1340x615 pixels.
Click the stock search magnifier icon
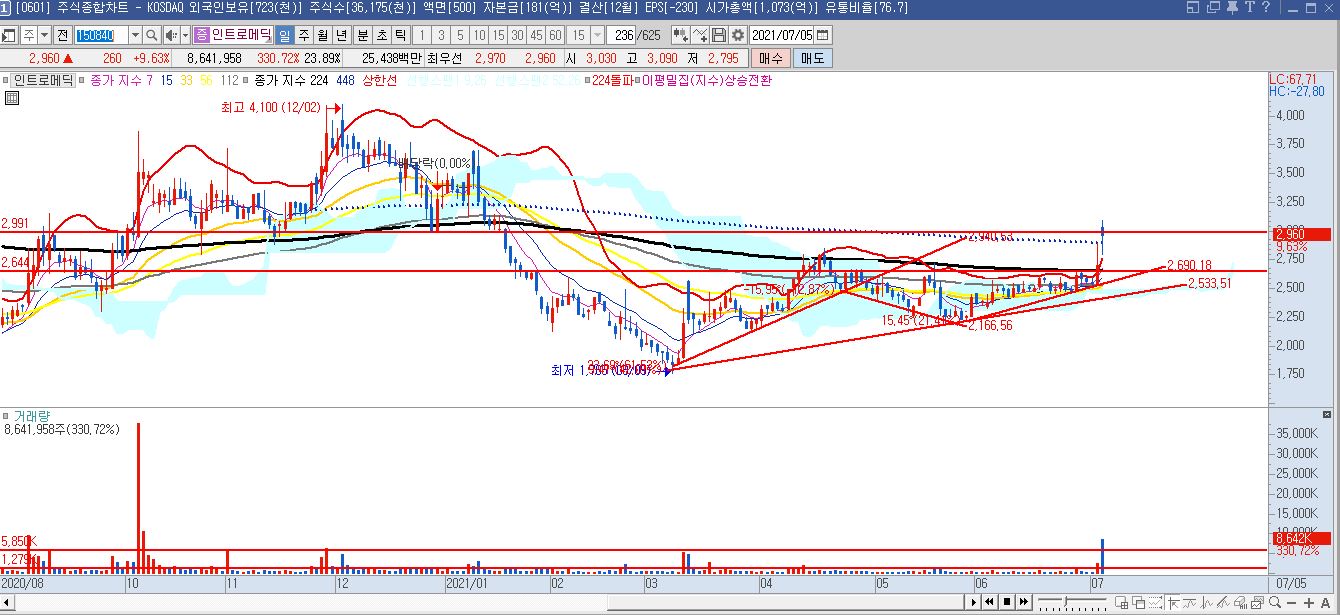pyautogui.click(x=152, y=35)
